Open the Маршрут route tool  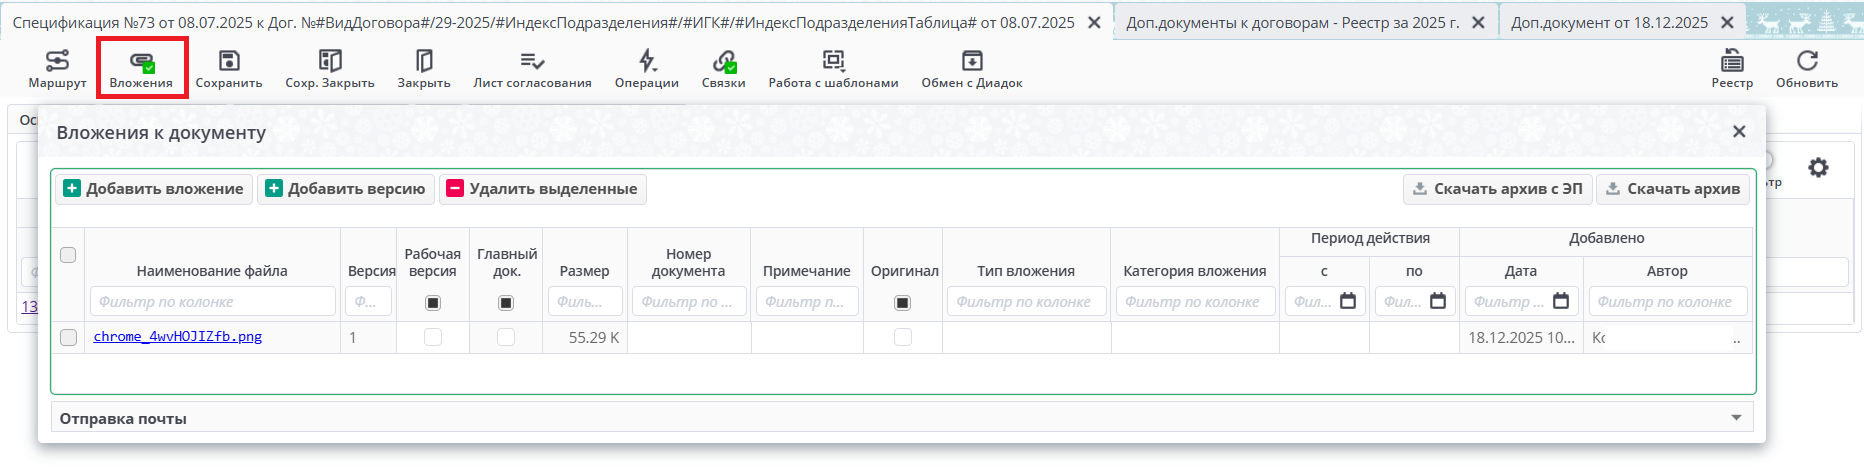pos(57,69)
